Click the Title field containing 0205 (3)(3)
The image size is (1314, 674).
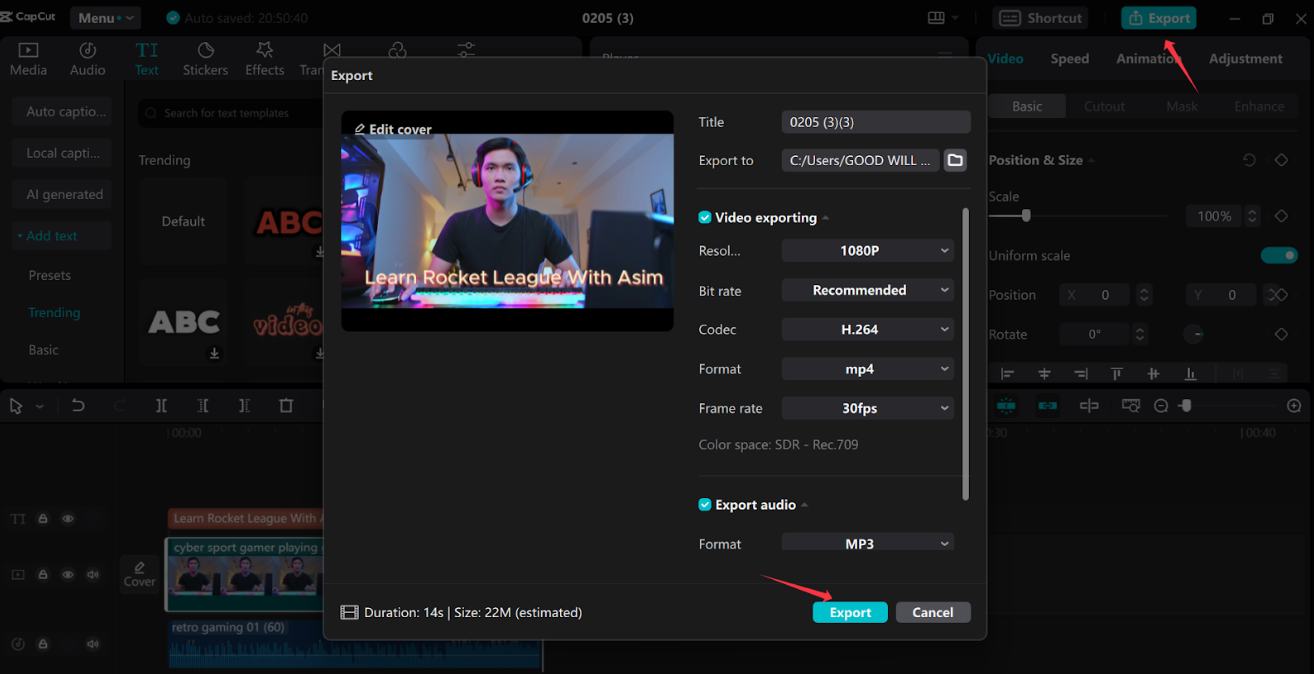click(875, 122)
